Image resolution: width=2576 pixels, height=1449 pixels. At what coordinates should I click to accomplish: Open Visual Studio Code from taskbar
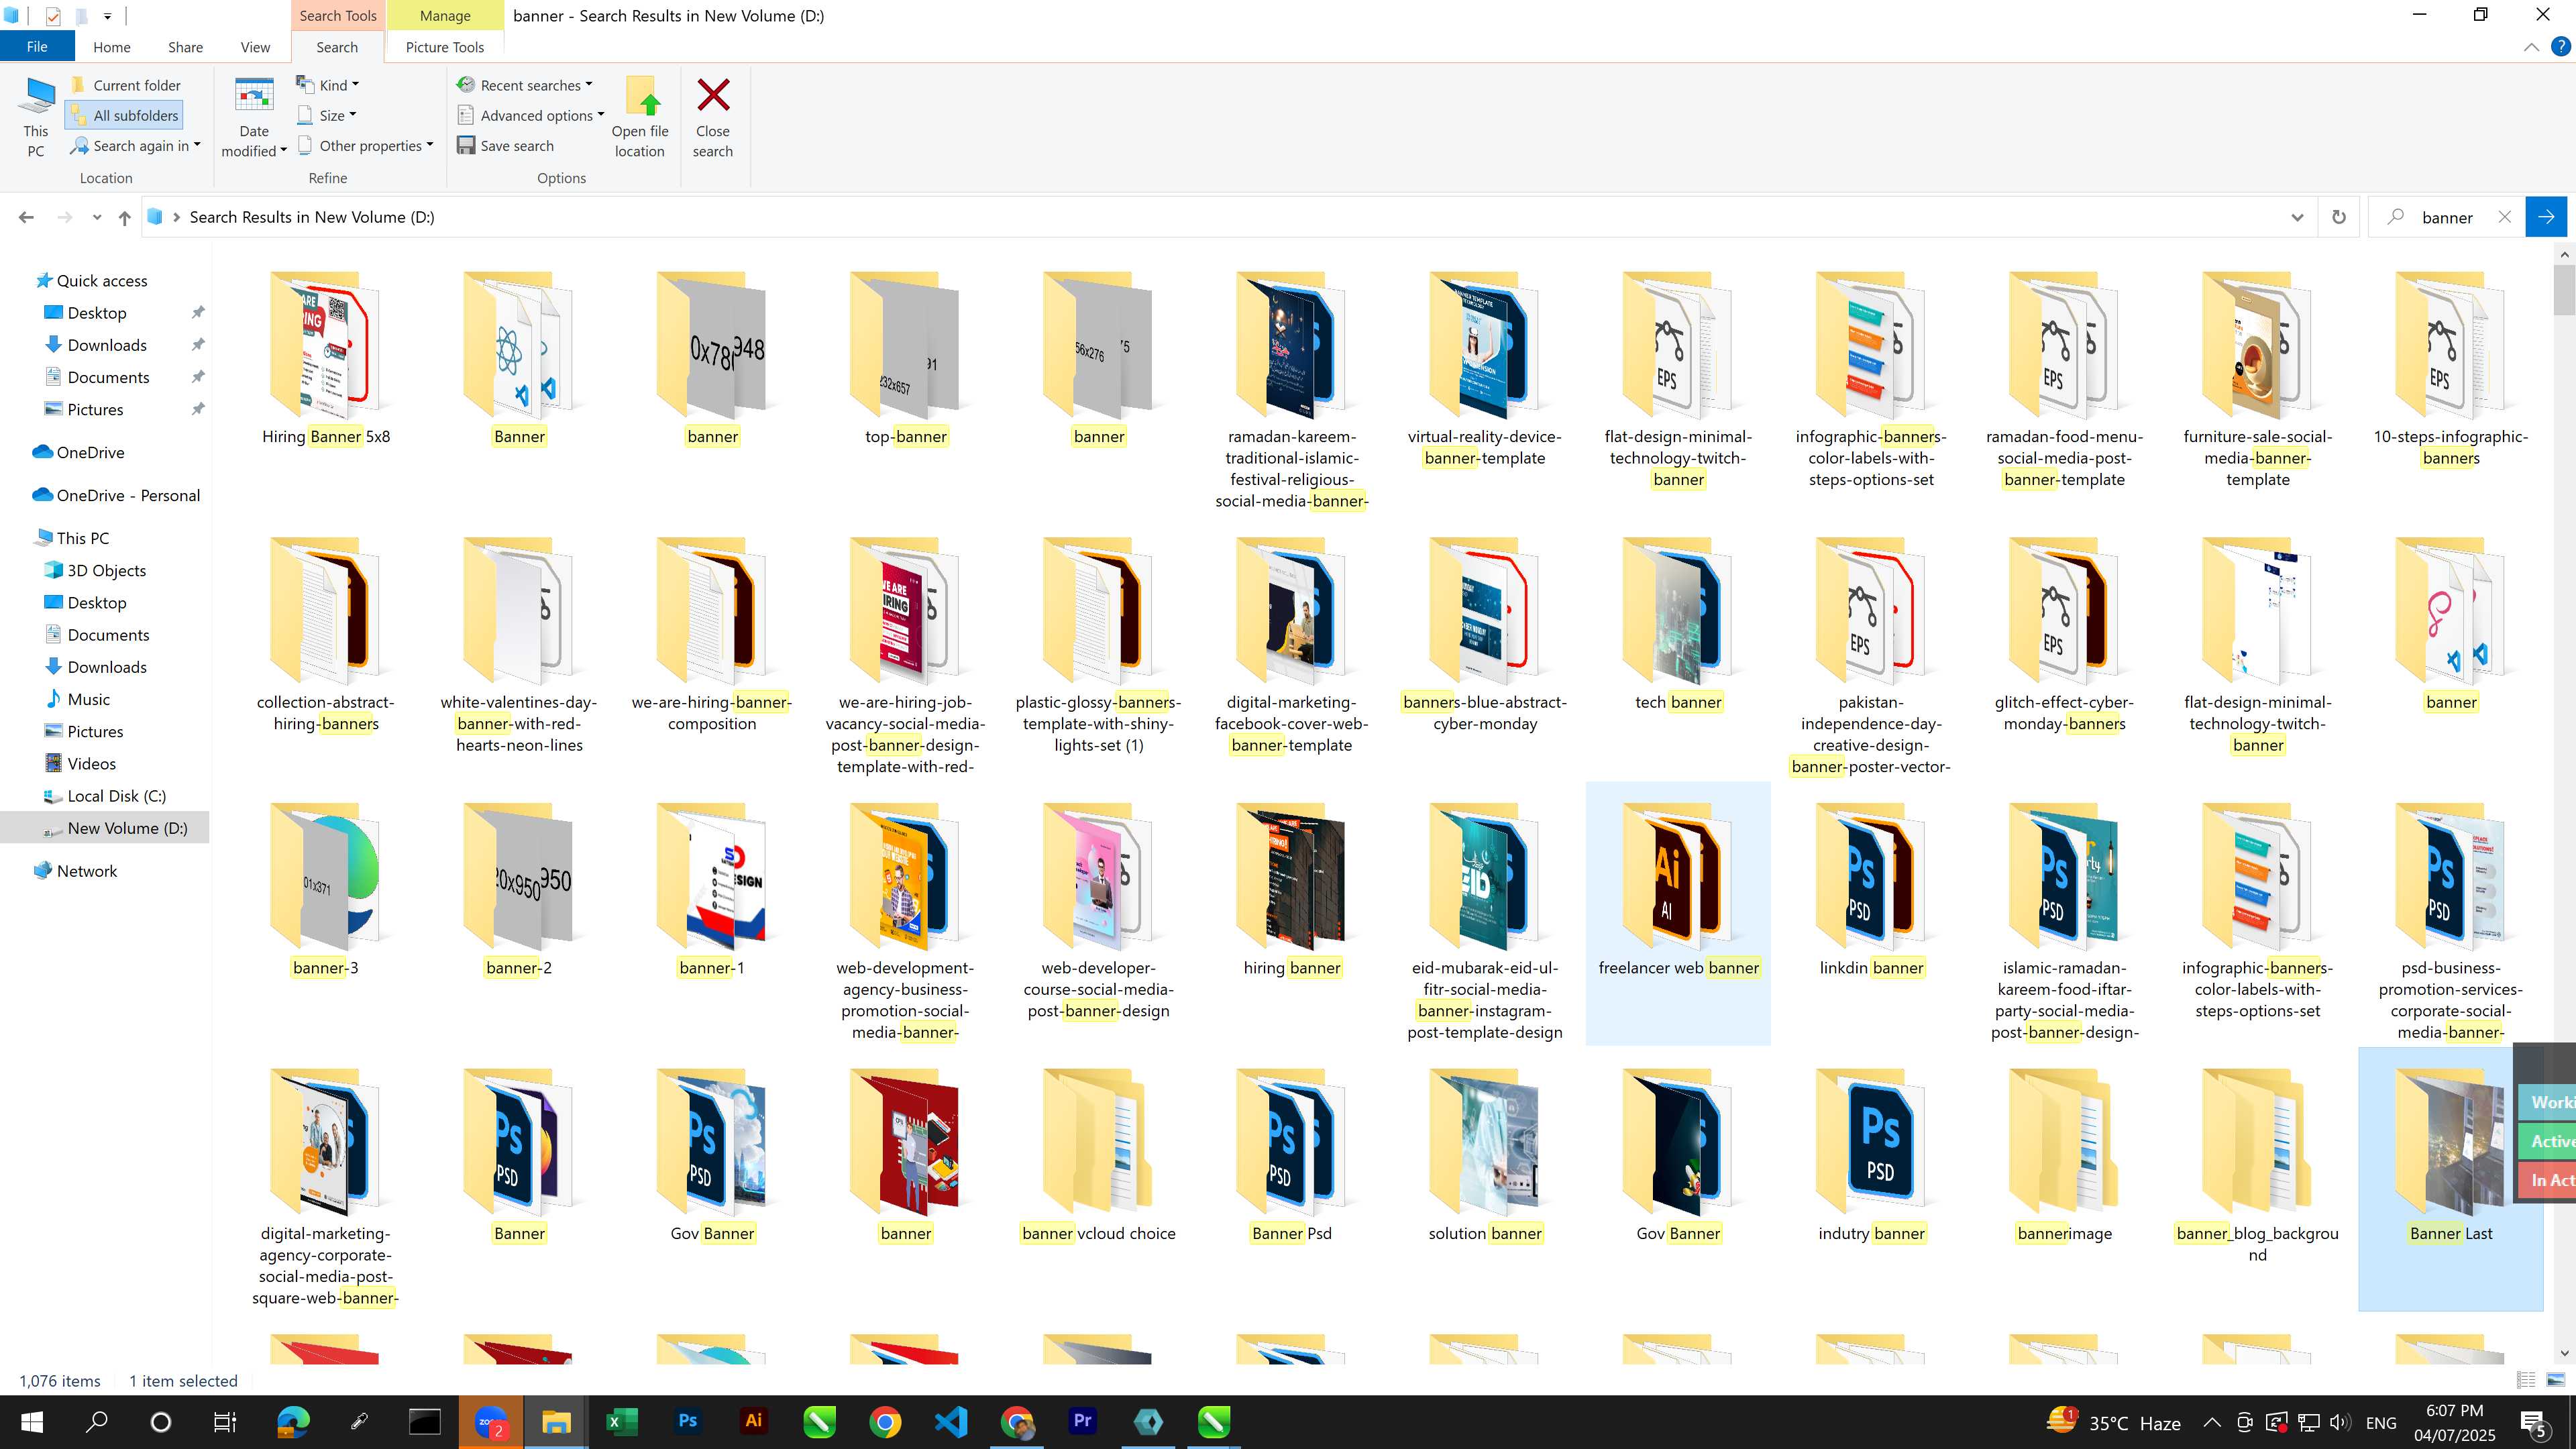(x=950, y=1422)
